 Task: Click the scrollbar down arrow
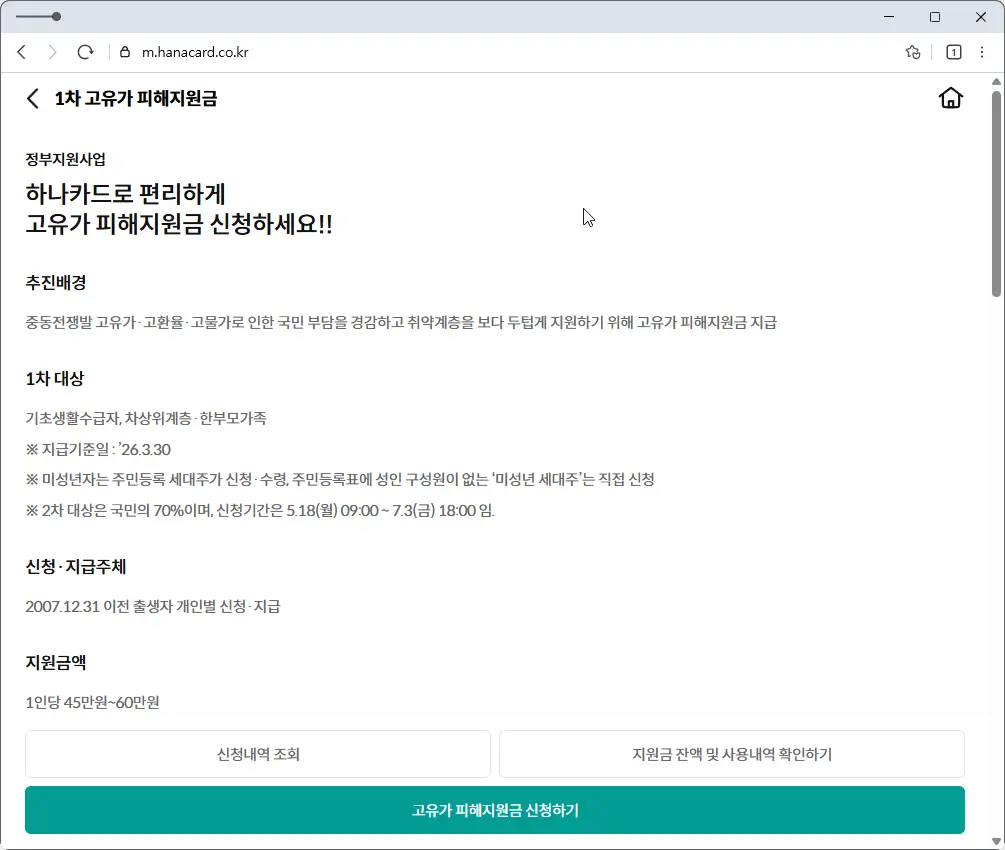[x=996, y=841]
